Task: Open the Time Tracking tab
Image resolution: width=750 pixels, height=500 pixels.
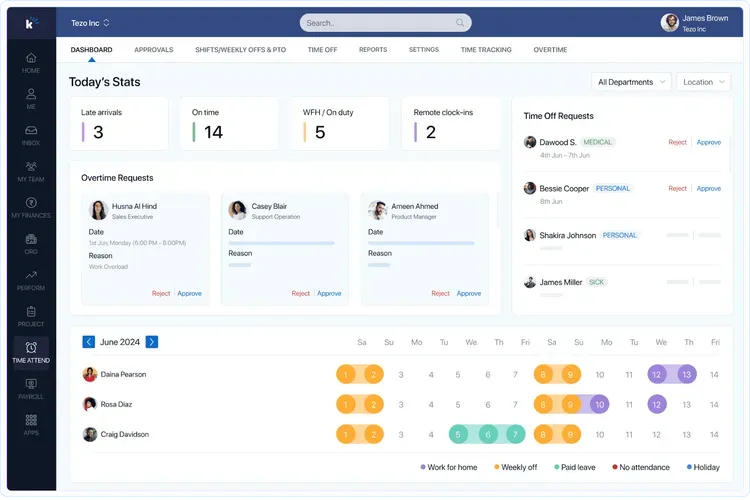Action: 486,49
